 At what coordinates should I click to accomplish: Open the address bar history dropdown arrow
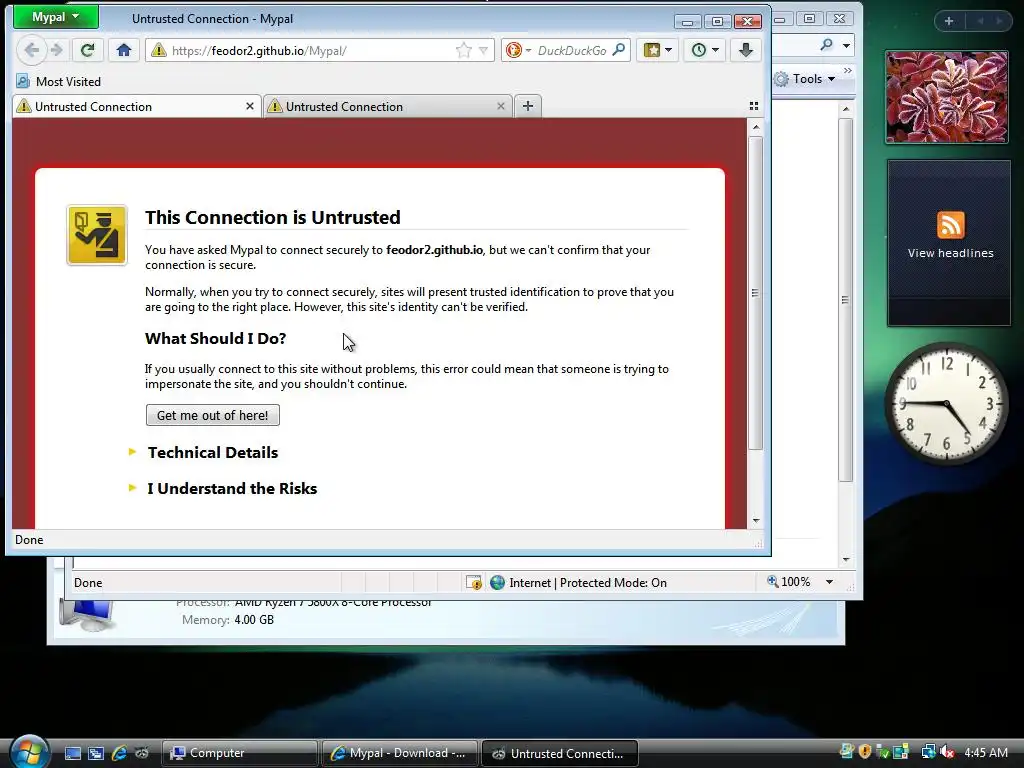pos(483,50)
